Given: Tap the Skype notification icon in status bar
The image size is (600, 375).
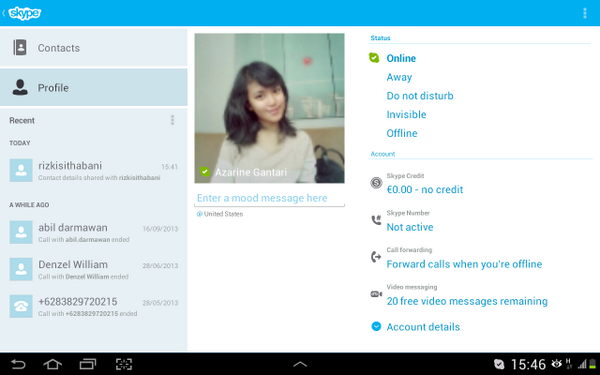Looking at the screenshot, I should click(499, 364).
